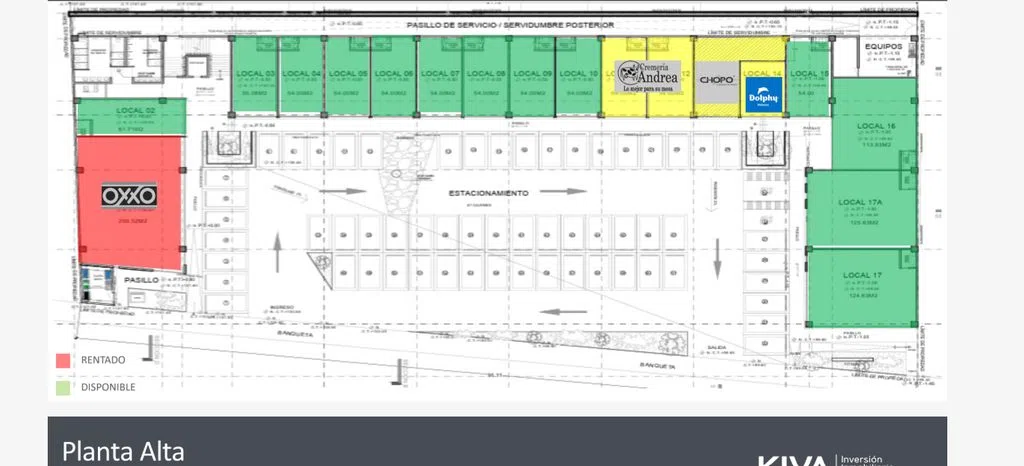Select the LOCAL 17A unit label
The image size is (1024, 466).
(860, 202)
